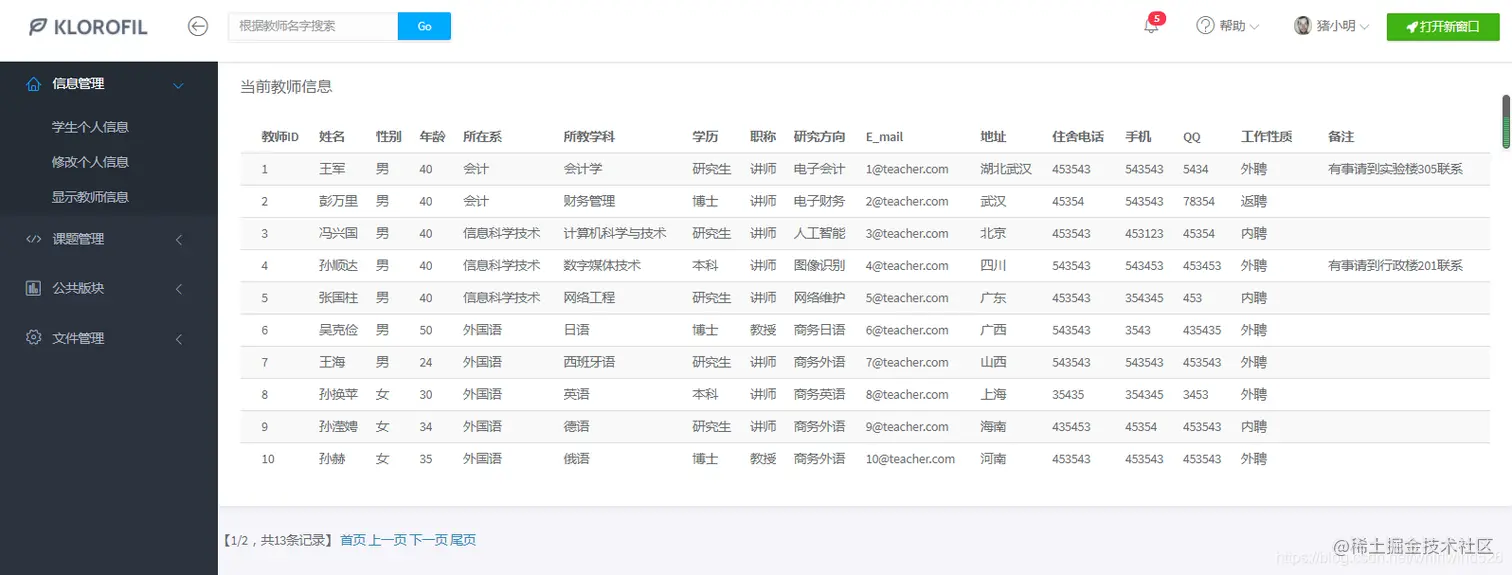Expand the 课题管理 chevron
The width and height of the screenshot is (1512, 575).
(x=179, y=240)
